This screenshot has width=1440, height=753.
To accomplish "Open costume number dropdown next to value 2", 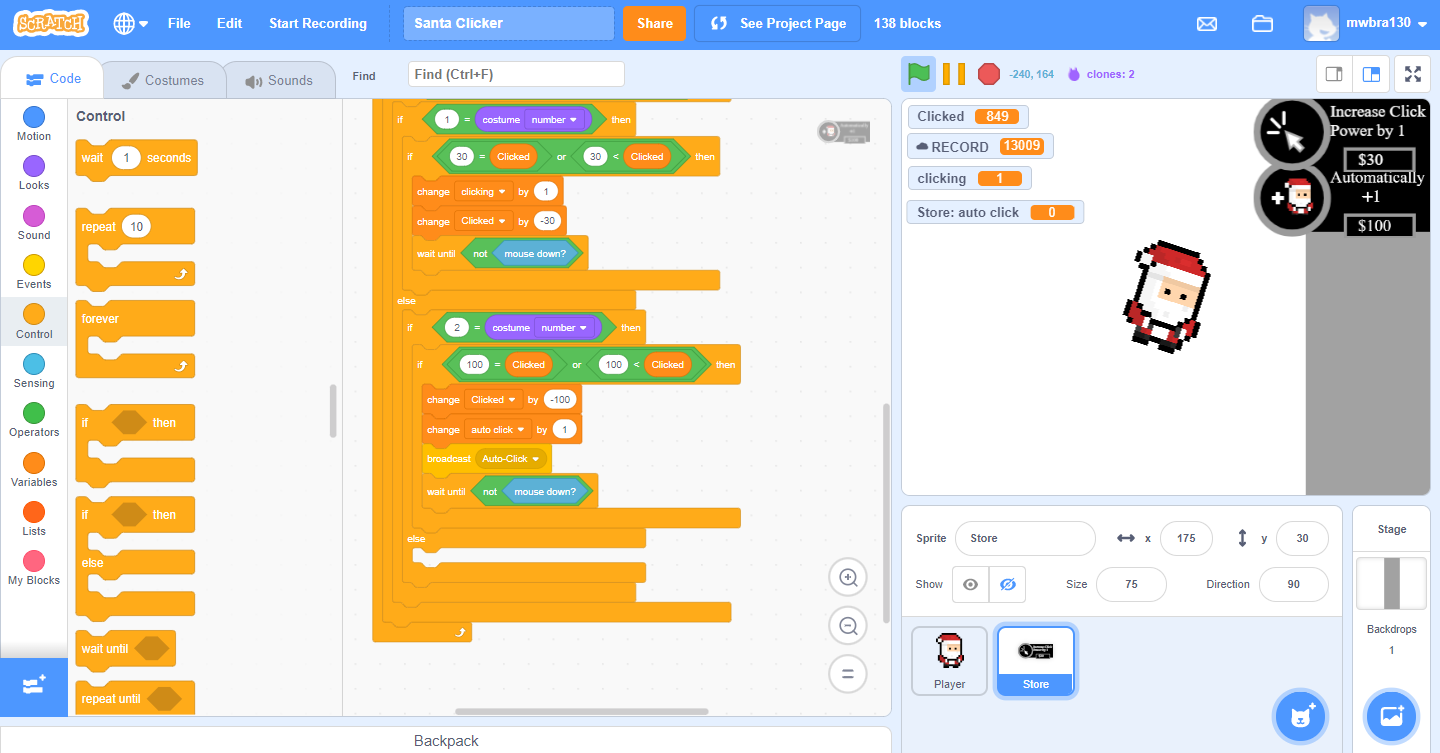I will coord(566,328).
